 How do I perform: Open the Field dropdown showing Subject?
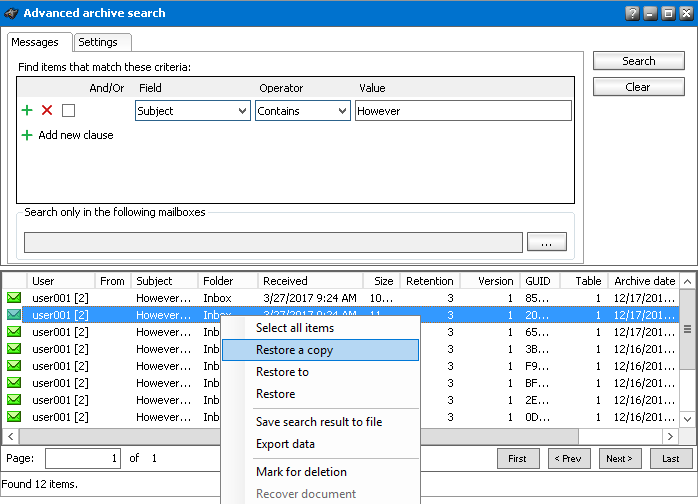coord(192,111)
